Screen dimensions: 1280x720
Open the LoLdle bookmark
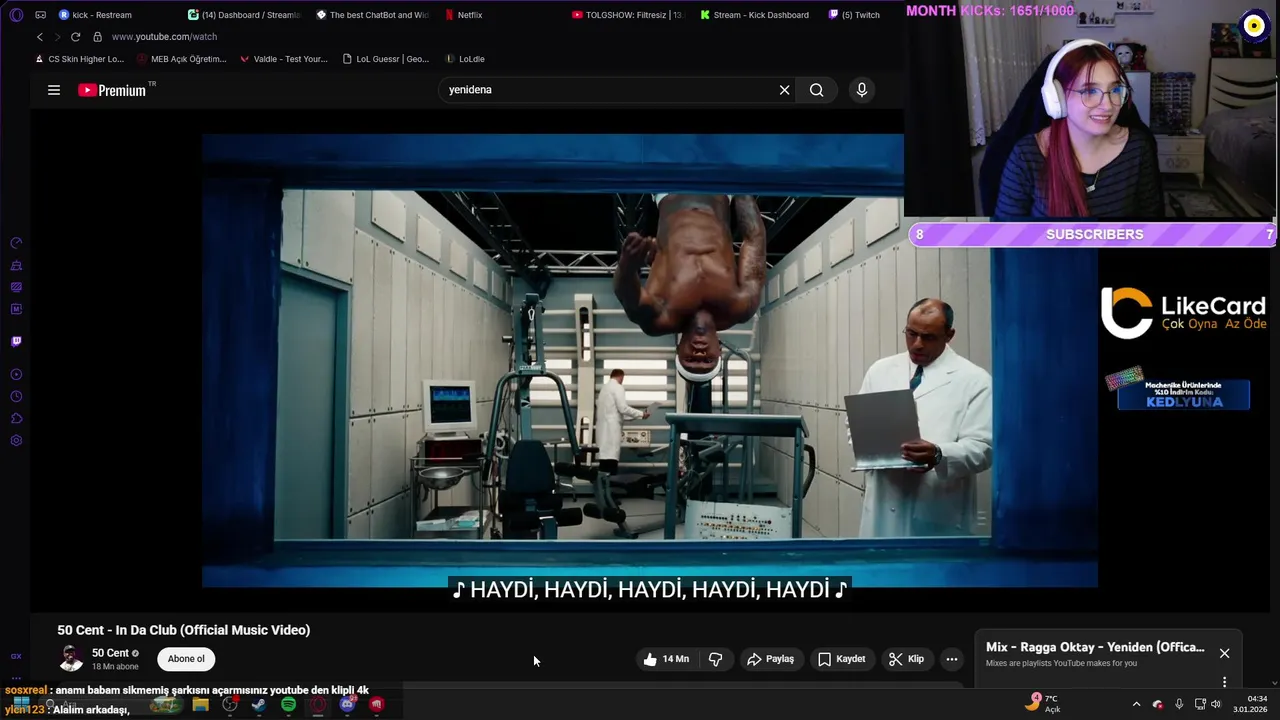click(465, 59)
